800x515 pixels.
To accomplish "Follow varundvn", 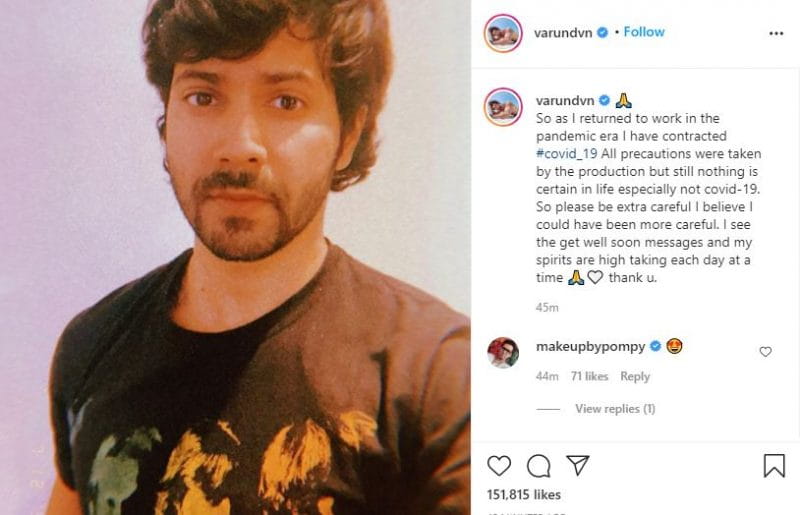I will [x=644, y=32].
